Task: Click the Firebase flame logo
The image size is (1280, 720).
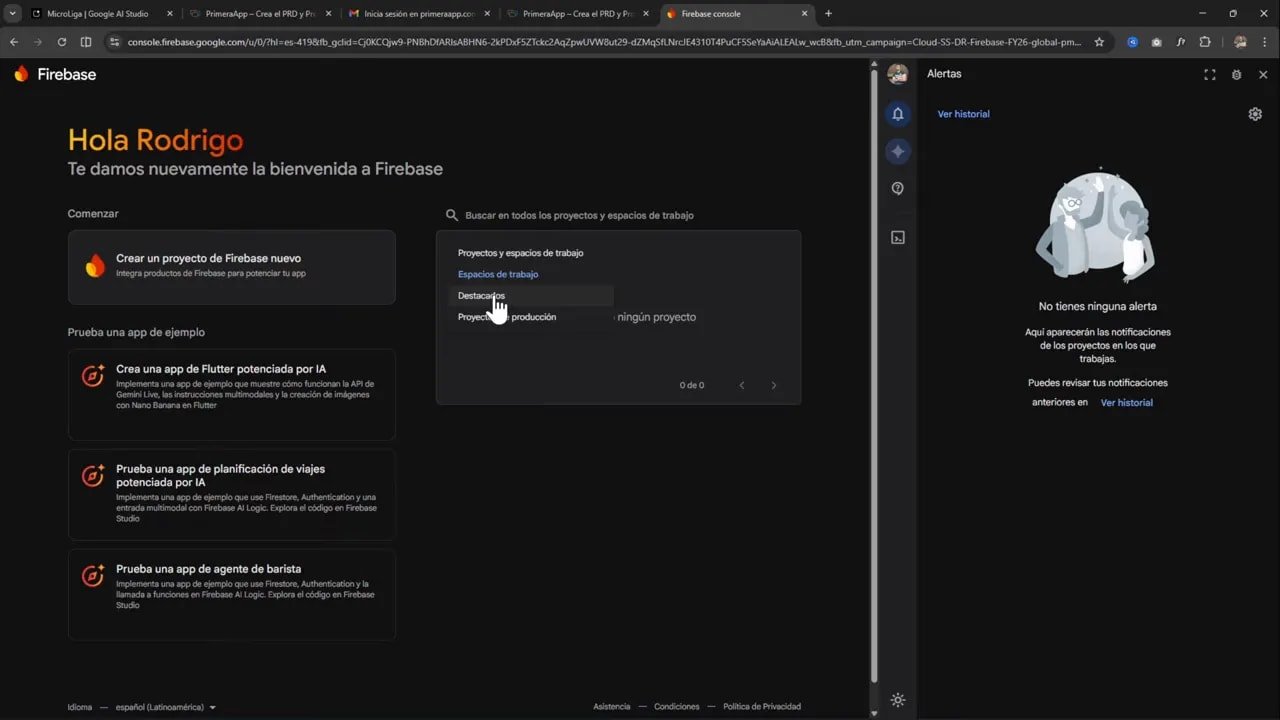Action: point(22,74)
